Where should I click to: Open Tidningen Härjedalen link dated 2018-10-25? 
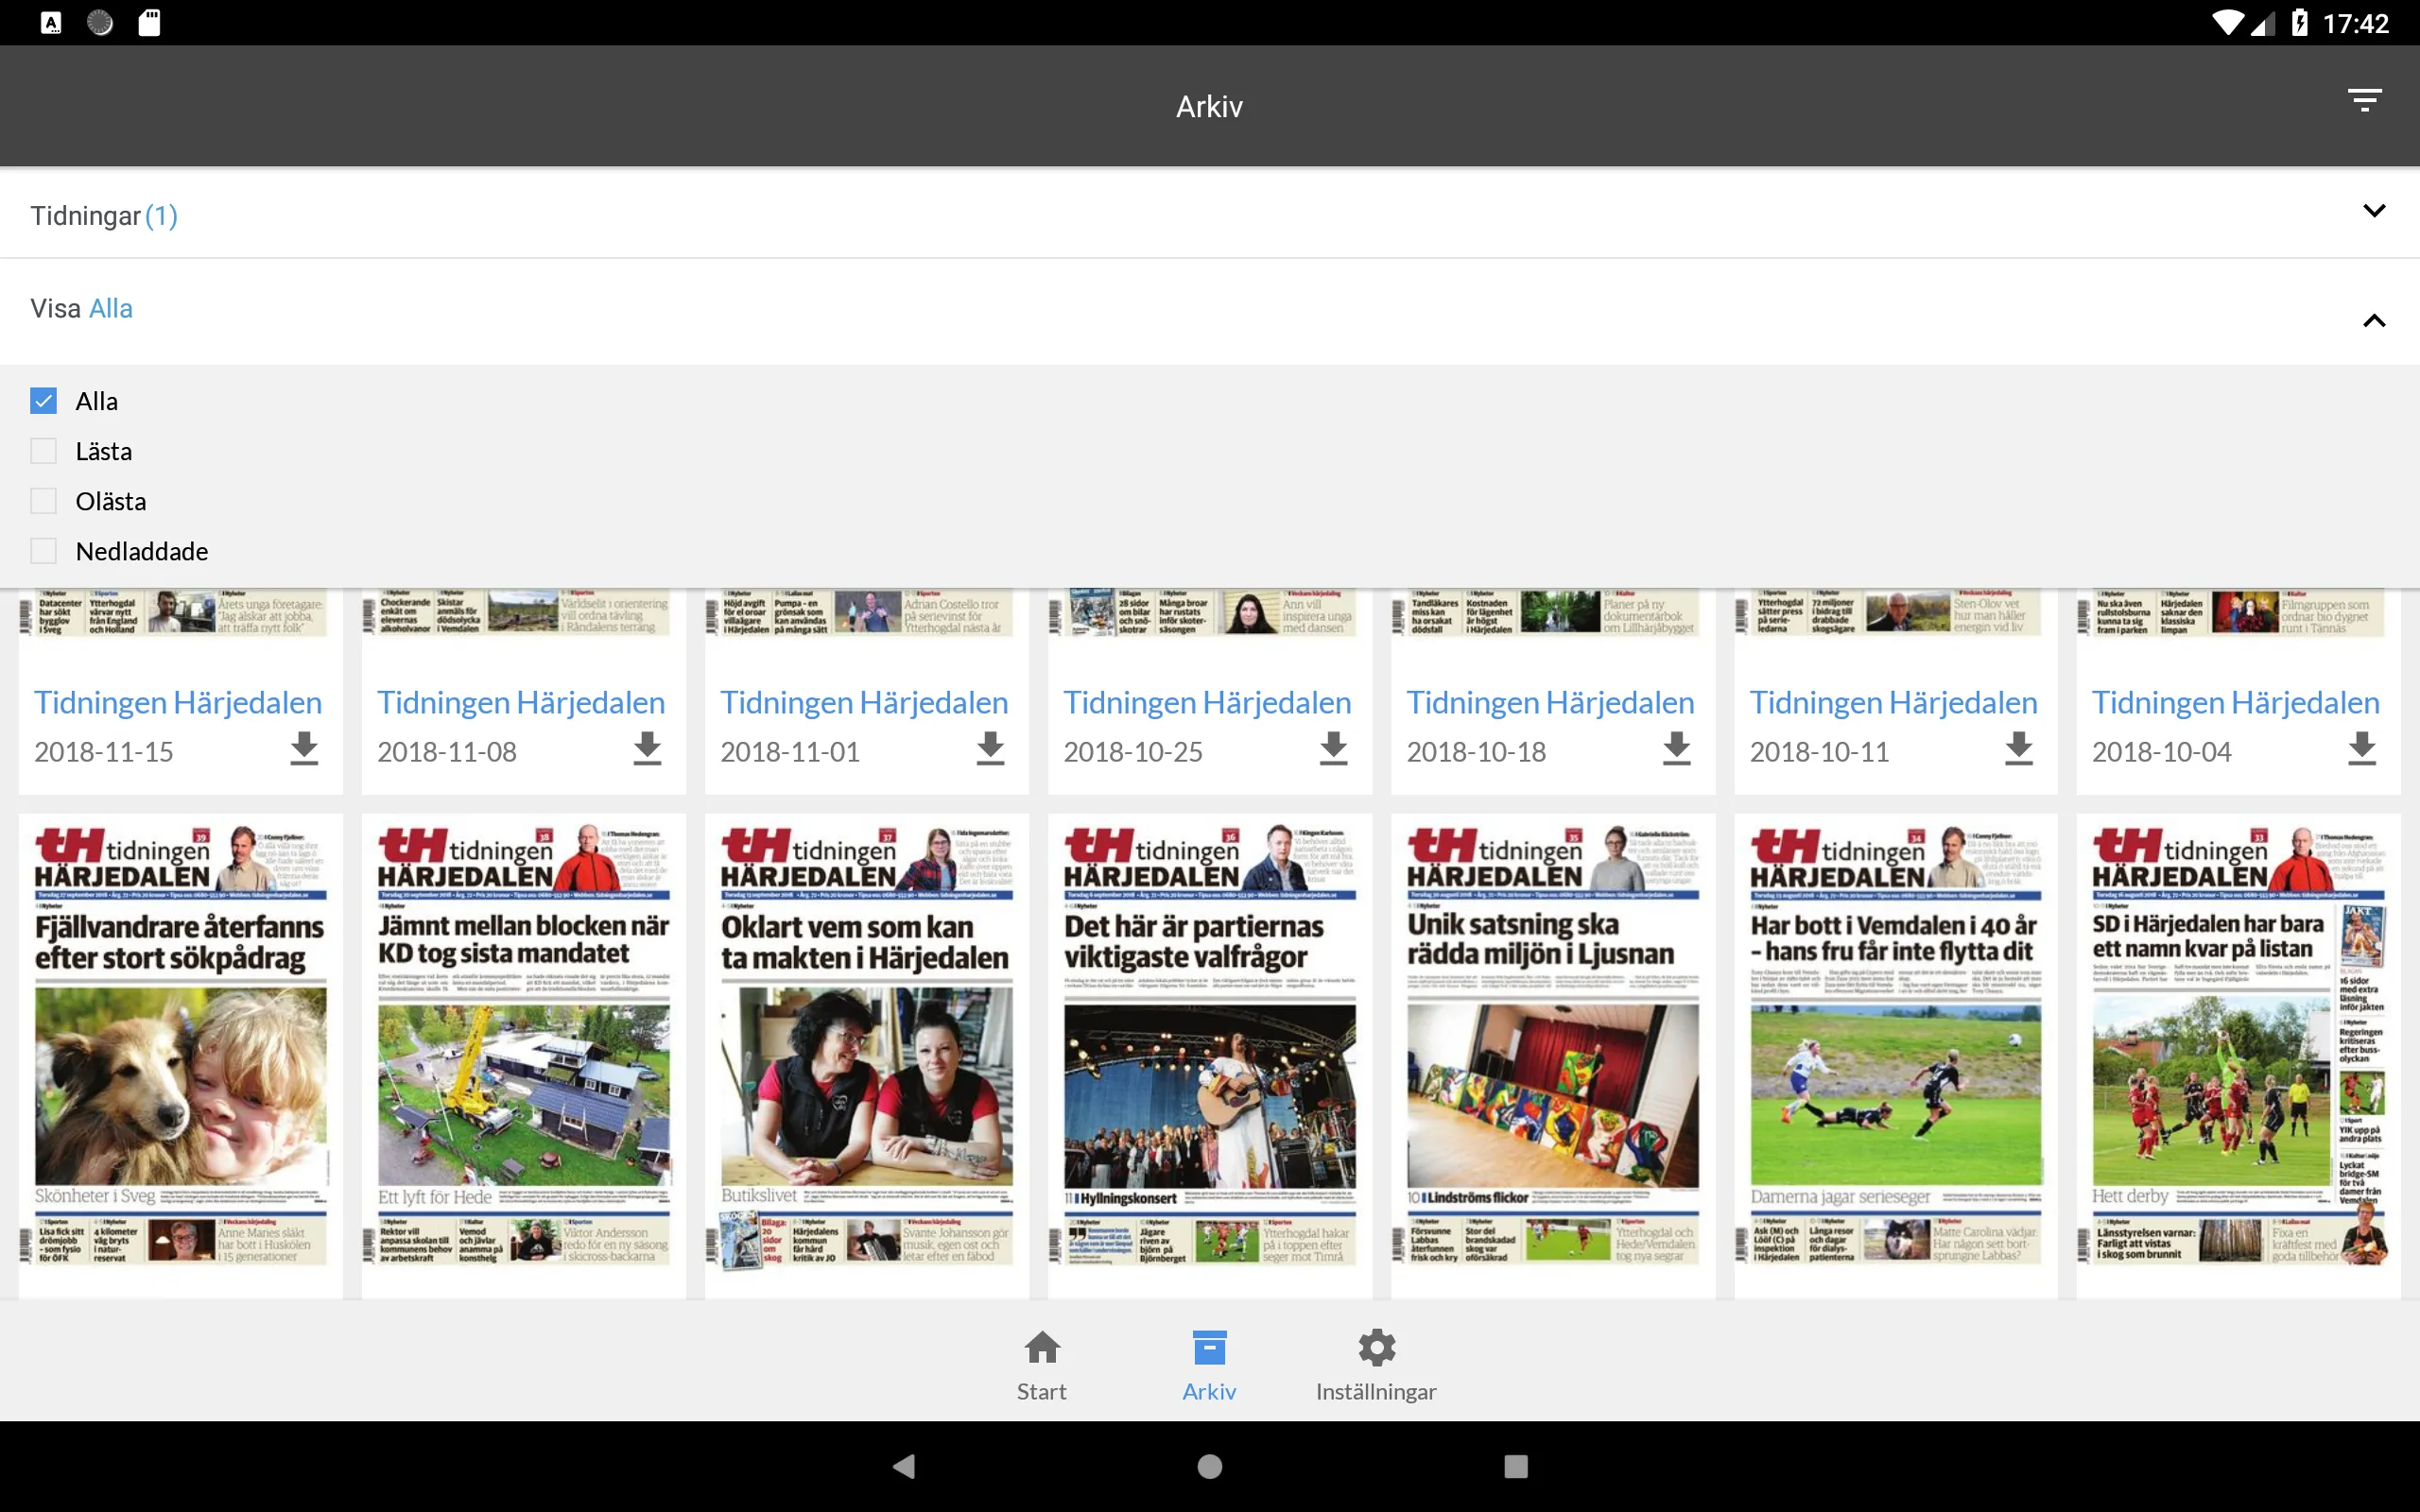tap(1207, 702)
